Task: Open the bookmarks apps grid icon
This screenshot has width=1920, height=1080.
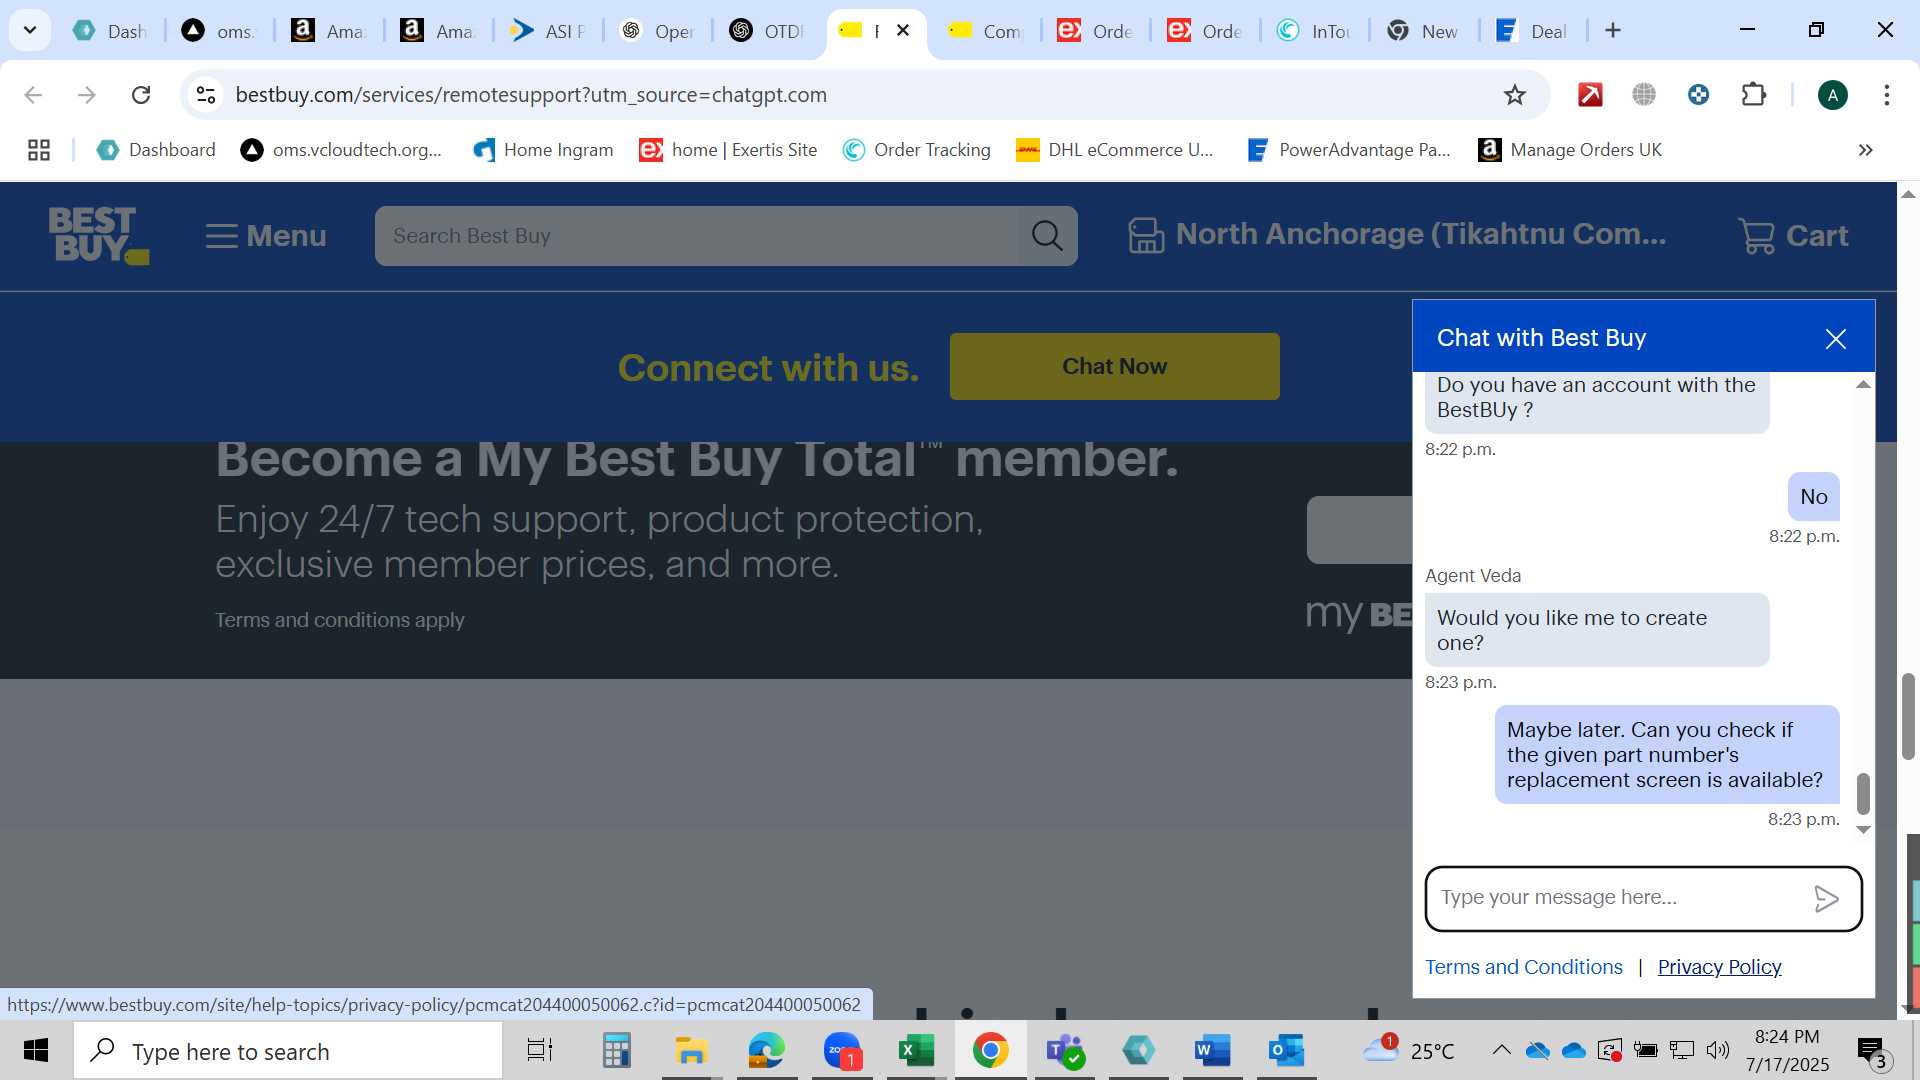Action: point(39,150)
